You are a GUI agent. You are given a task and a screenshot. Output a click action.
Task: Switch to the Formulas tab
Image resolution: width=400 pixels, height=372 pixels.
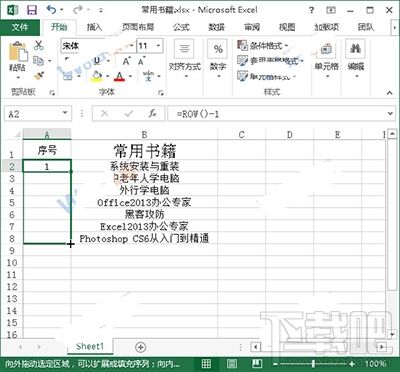coord(181,27)
